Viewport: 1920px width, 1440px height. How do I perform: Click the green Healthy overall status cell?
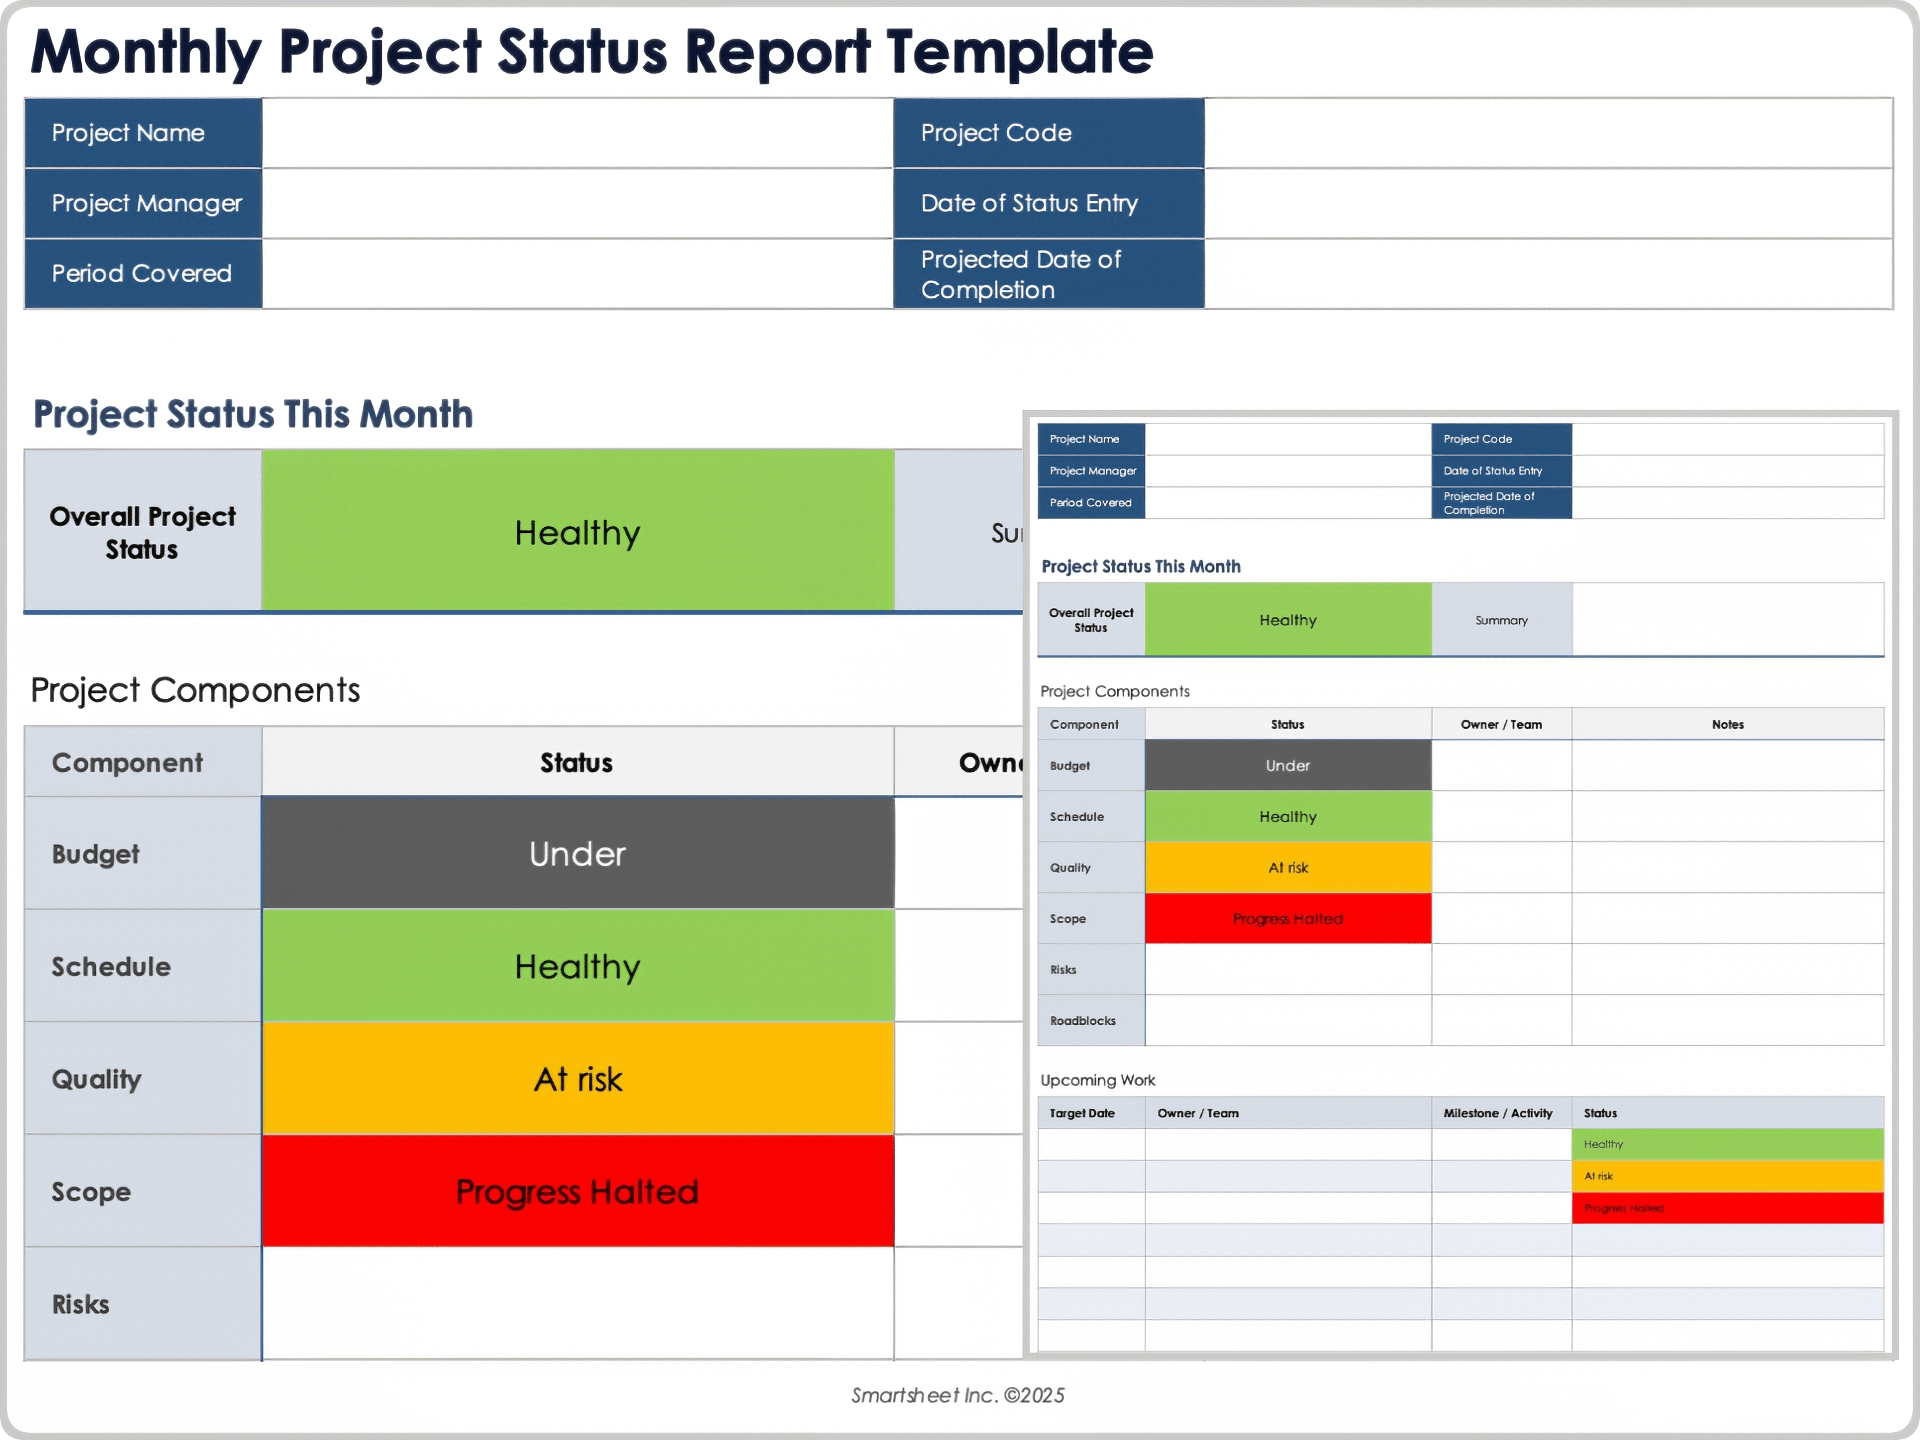(576, 532)
